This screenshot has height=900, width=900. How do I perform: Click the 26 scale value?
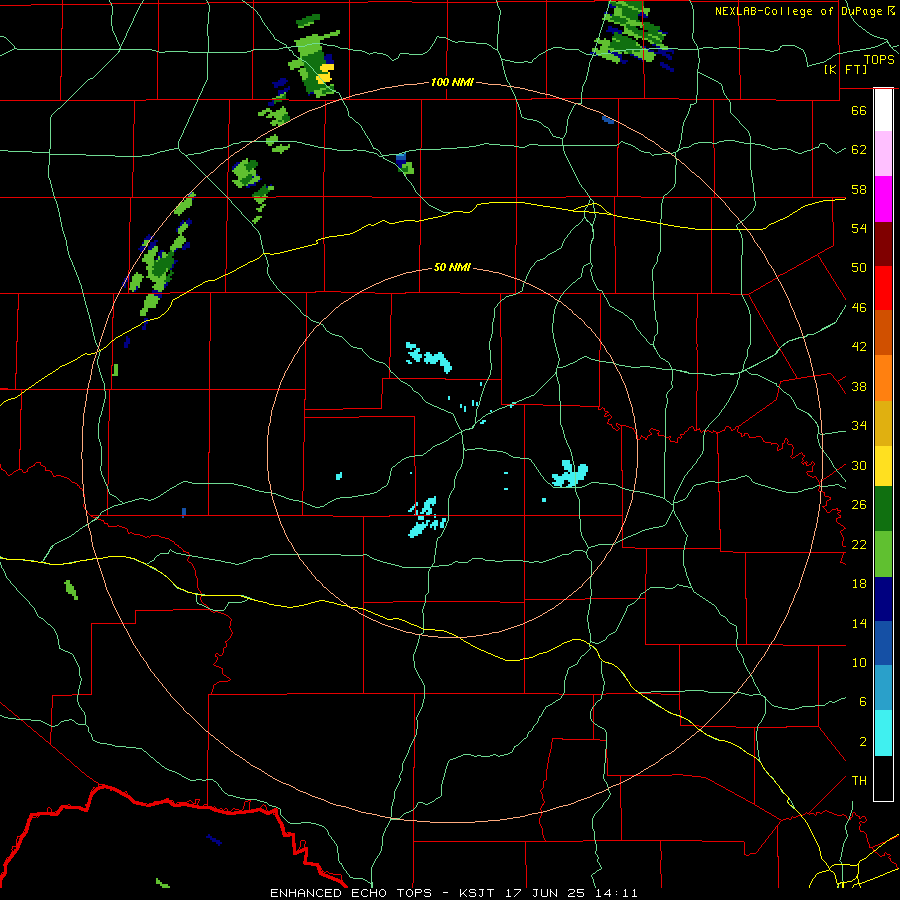point(859,505)
